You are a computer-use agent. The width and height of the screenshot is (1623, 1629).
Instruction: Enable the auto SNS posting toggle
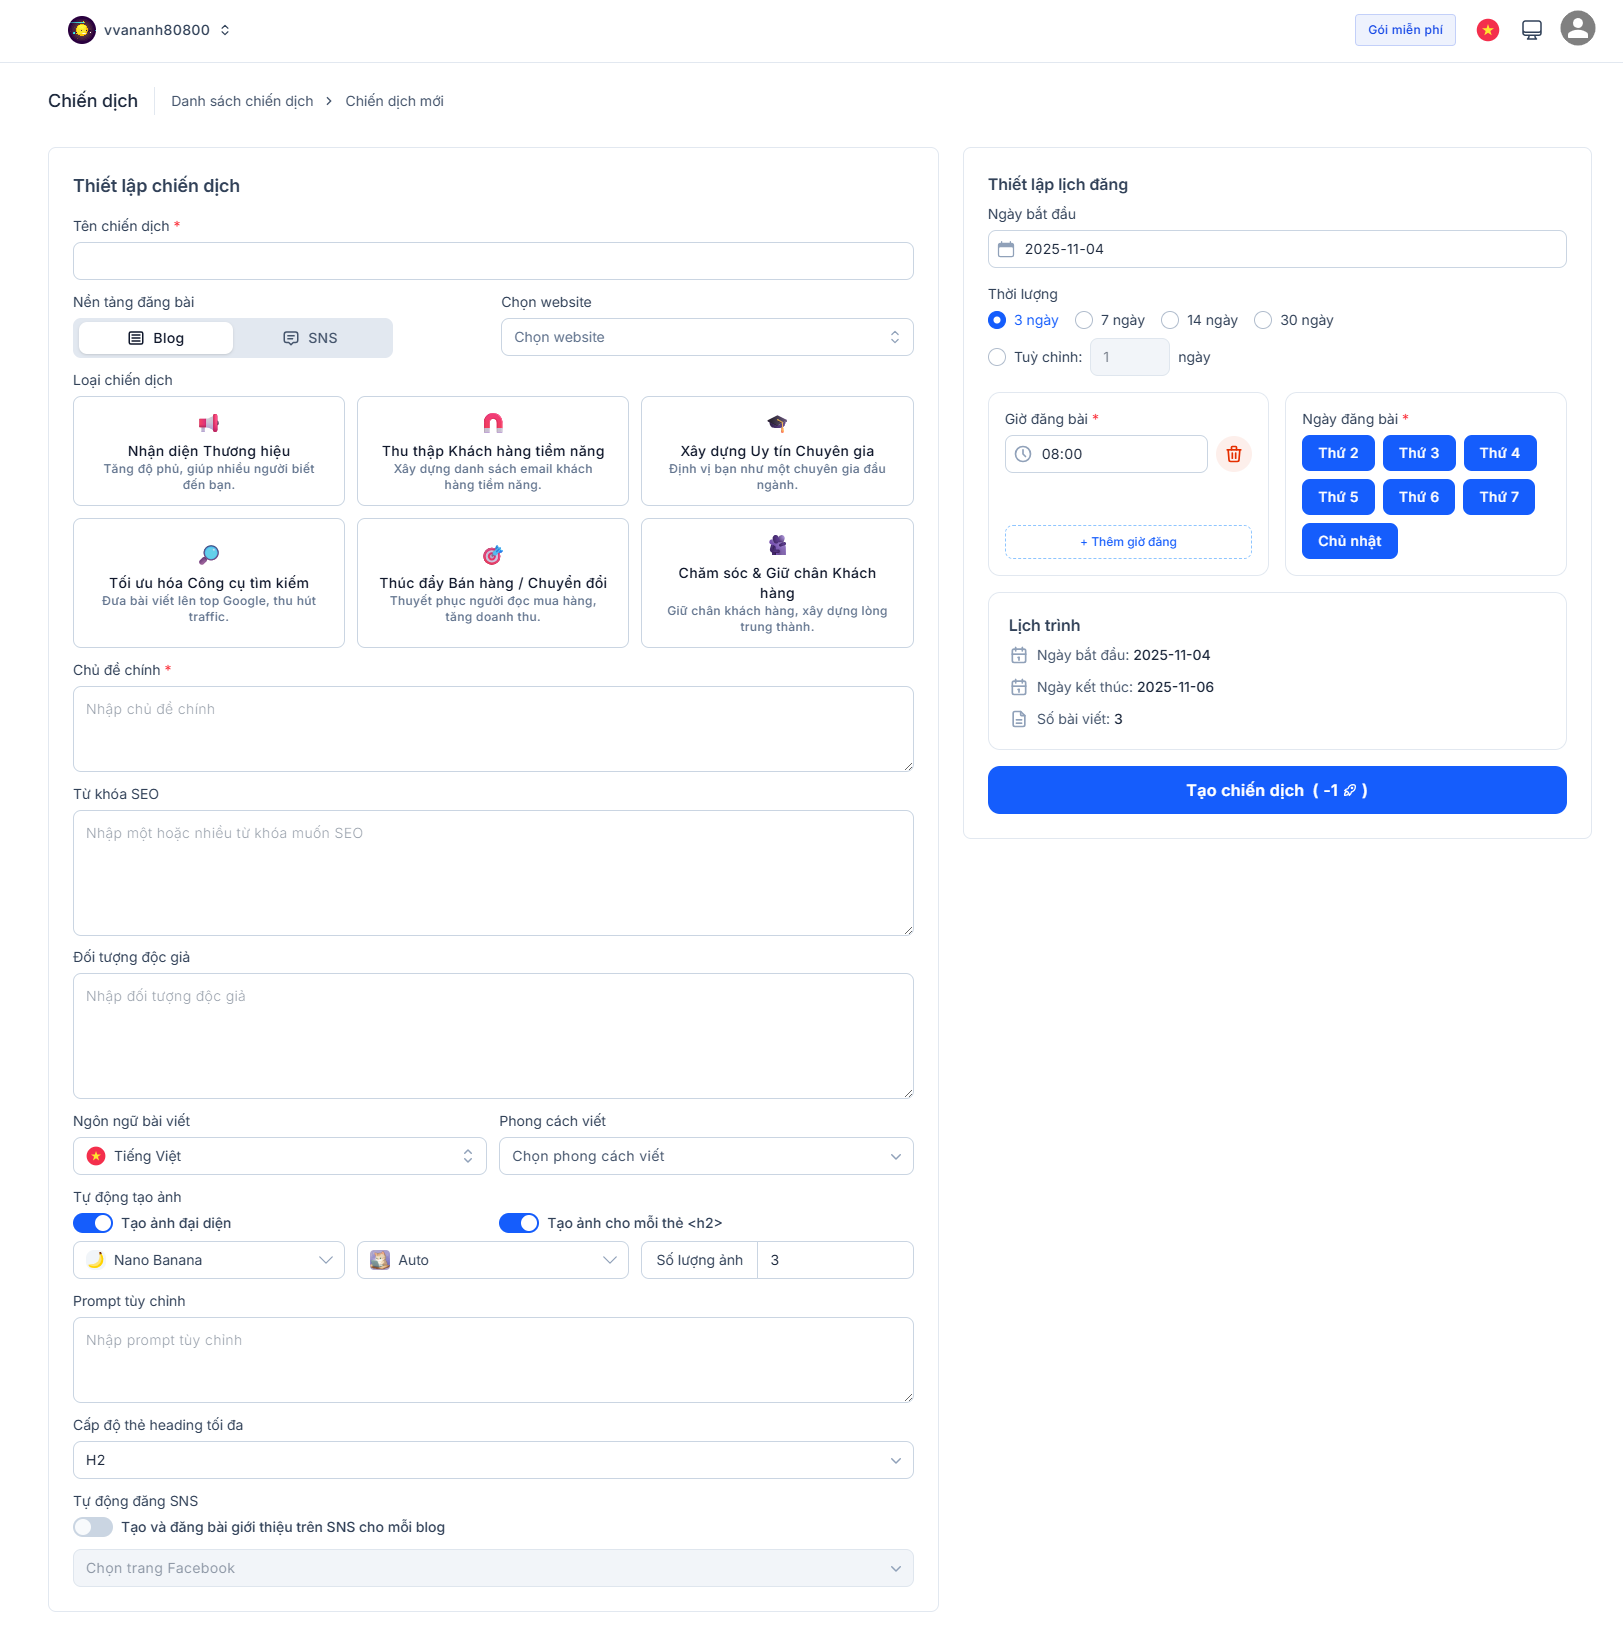(93, 1527)
